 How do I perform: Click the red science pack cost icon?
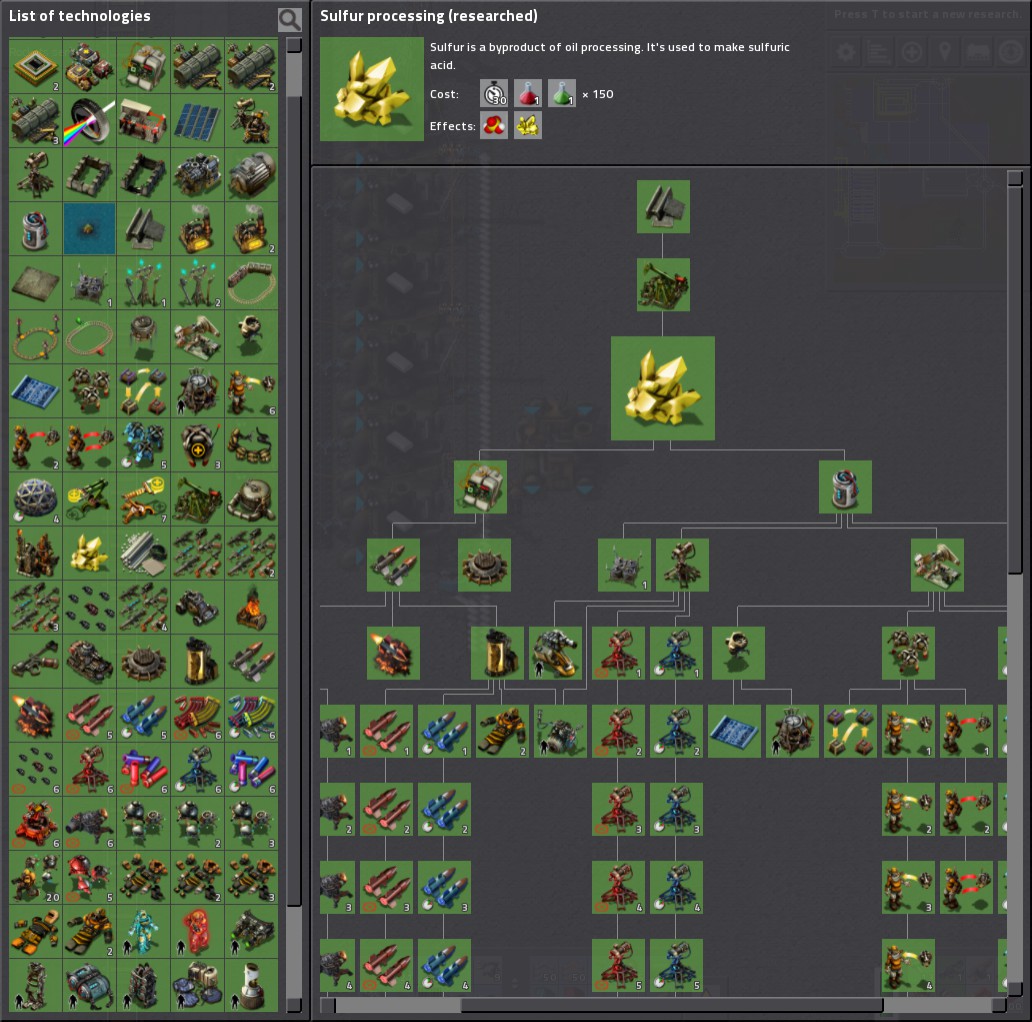(x=528, y=93)
